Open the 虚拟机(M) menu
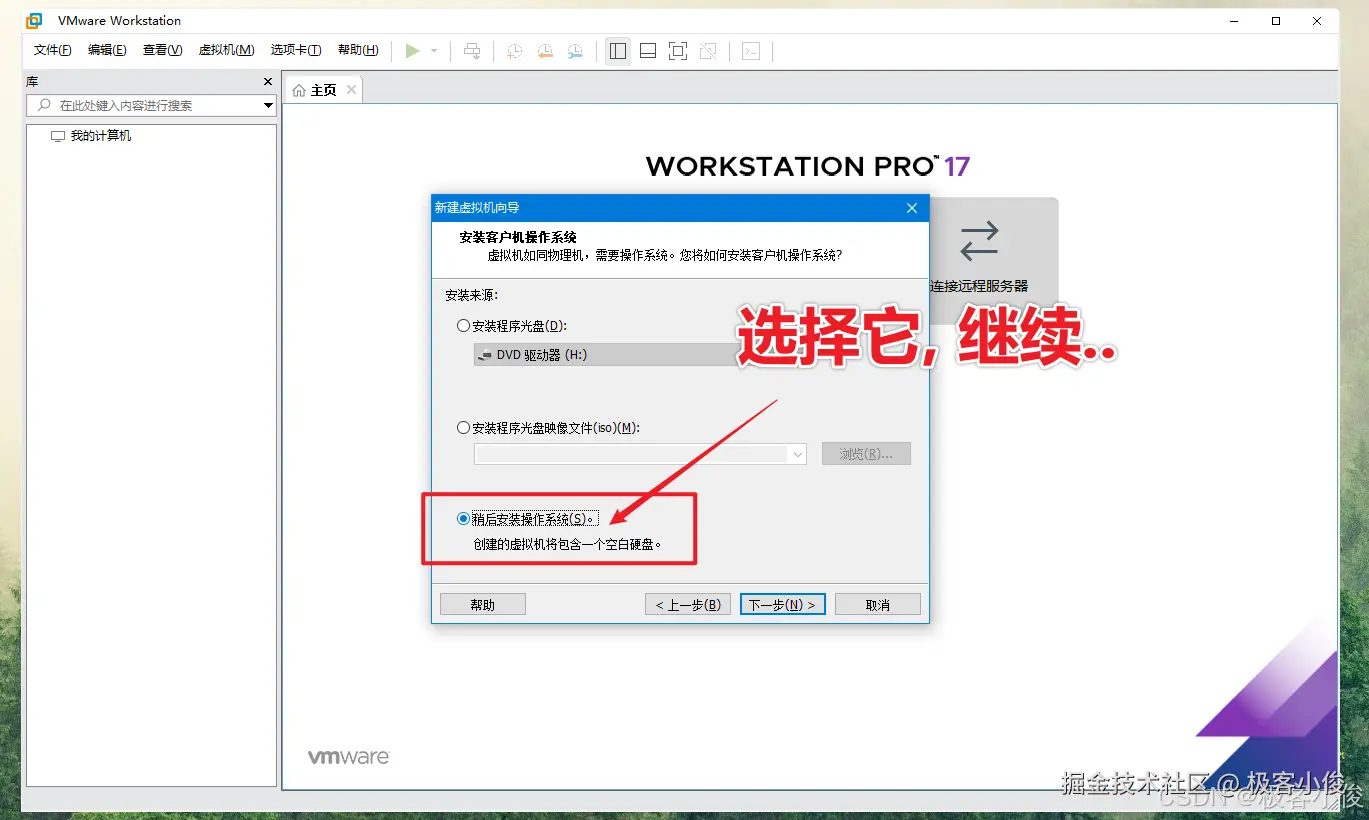Image resolution: width=1369 pixels, height=820 pixels. (226, 50)
